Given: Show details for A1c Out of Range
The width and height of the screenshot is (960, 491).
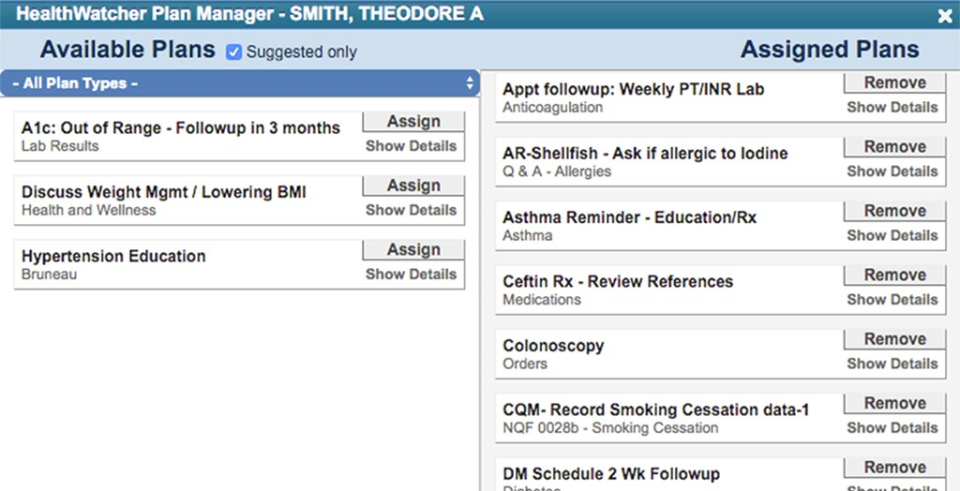Looking at the screenshot, I should [411, 146].
